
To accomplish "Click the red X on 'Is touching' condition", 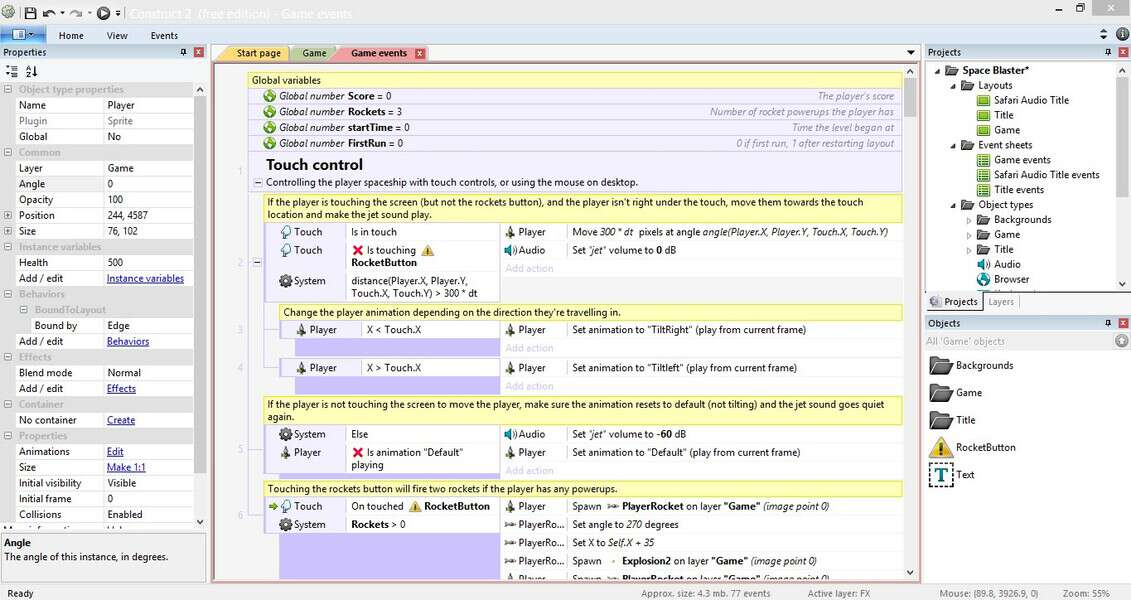I will (358, 250).
